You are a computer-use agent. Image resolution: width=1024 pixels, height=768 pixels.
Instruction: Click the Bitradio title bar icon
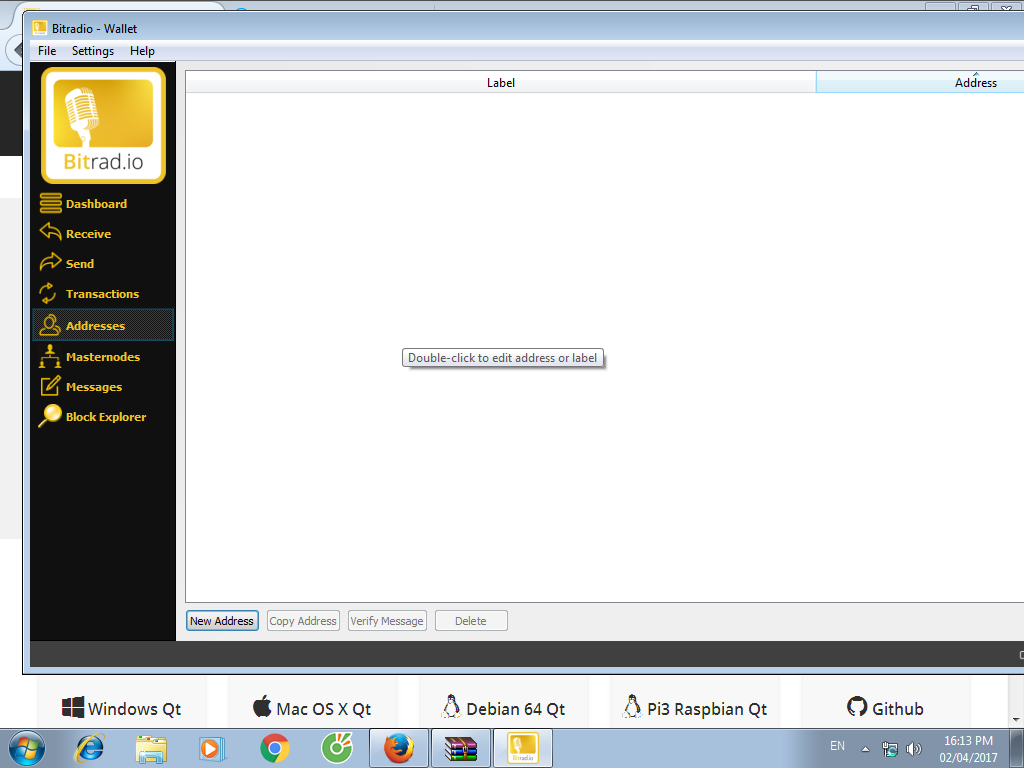click(40, 28)
